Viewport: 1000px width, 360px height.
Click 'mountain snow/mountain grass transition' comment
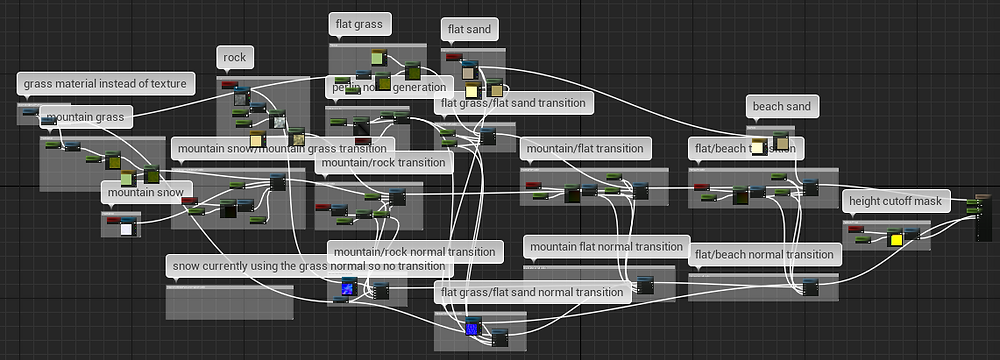coord(283,148)
